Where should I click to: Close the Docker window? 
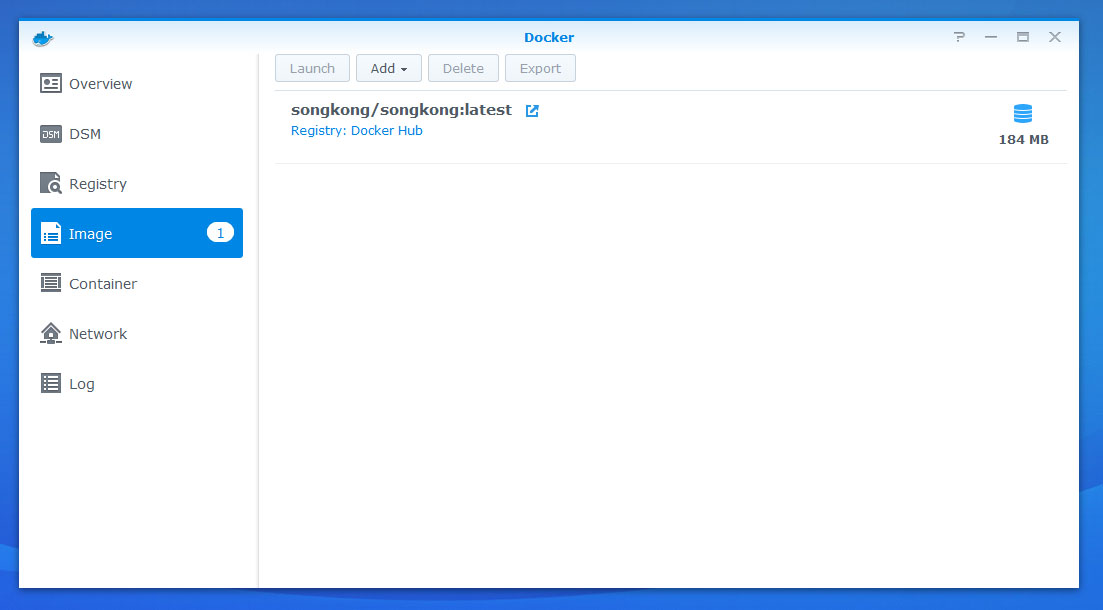tap(1054, 37)
